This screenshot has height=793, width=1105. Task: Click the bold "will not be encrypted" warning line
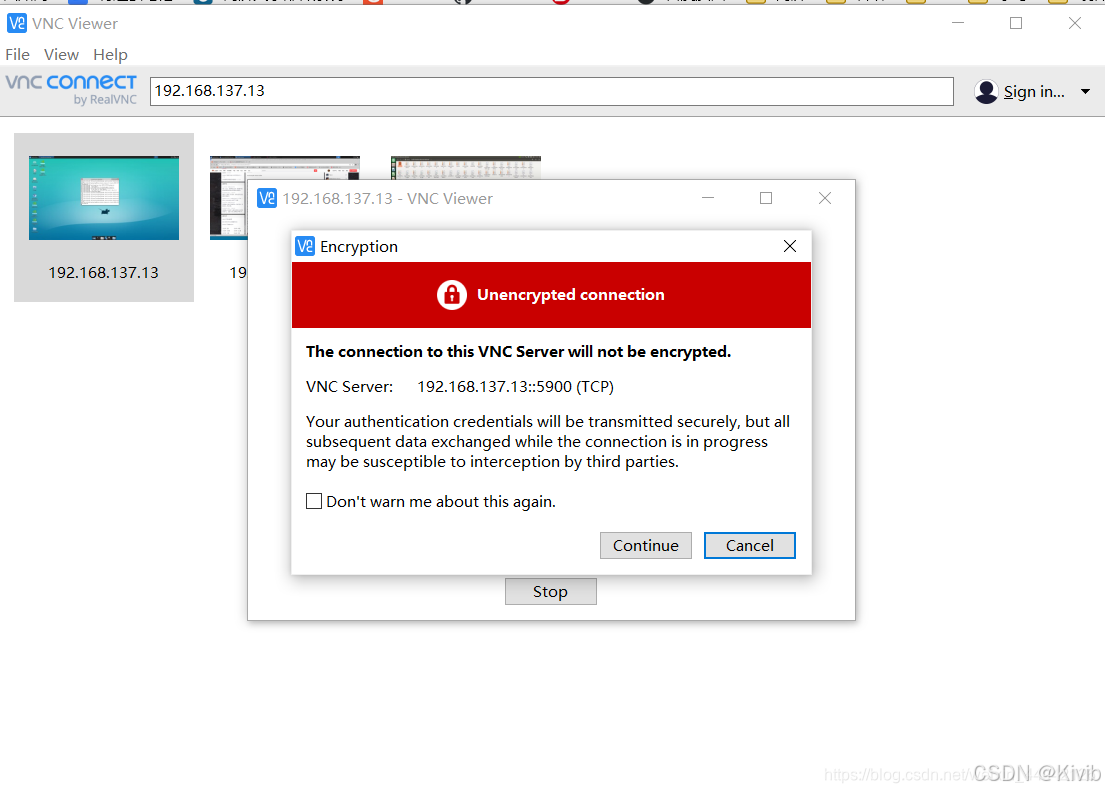[x=519, y=351]
